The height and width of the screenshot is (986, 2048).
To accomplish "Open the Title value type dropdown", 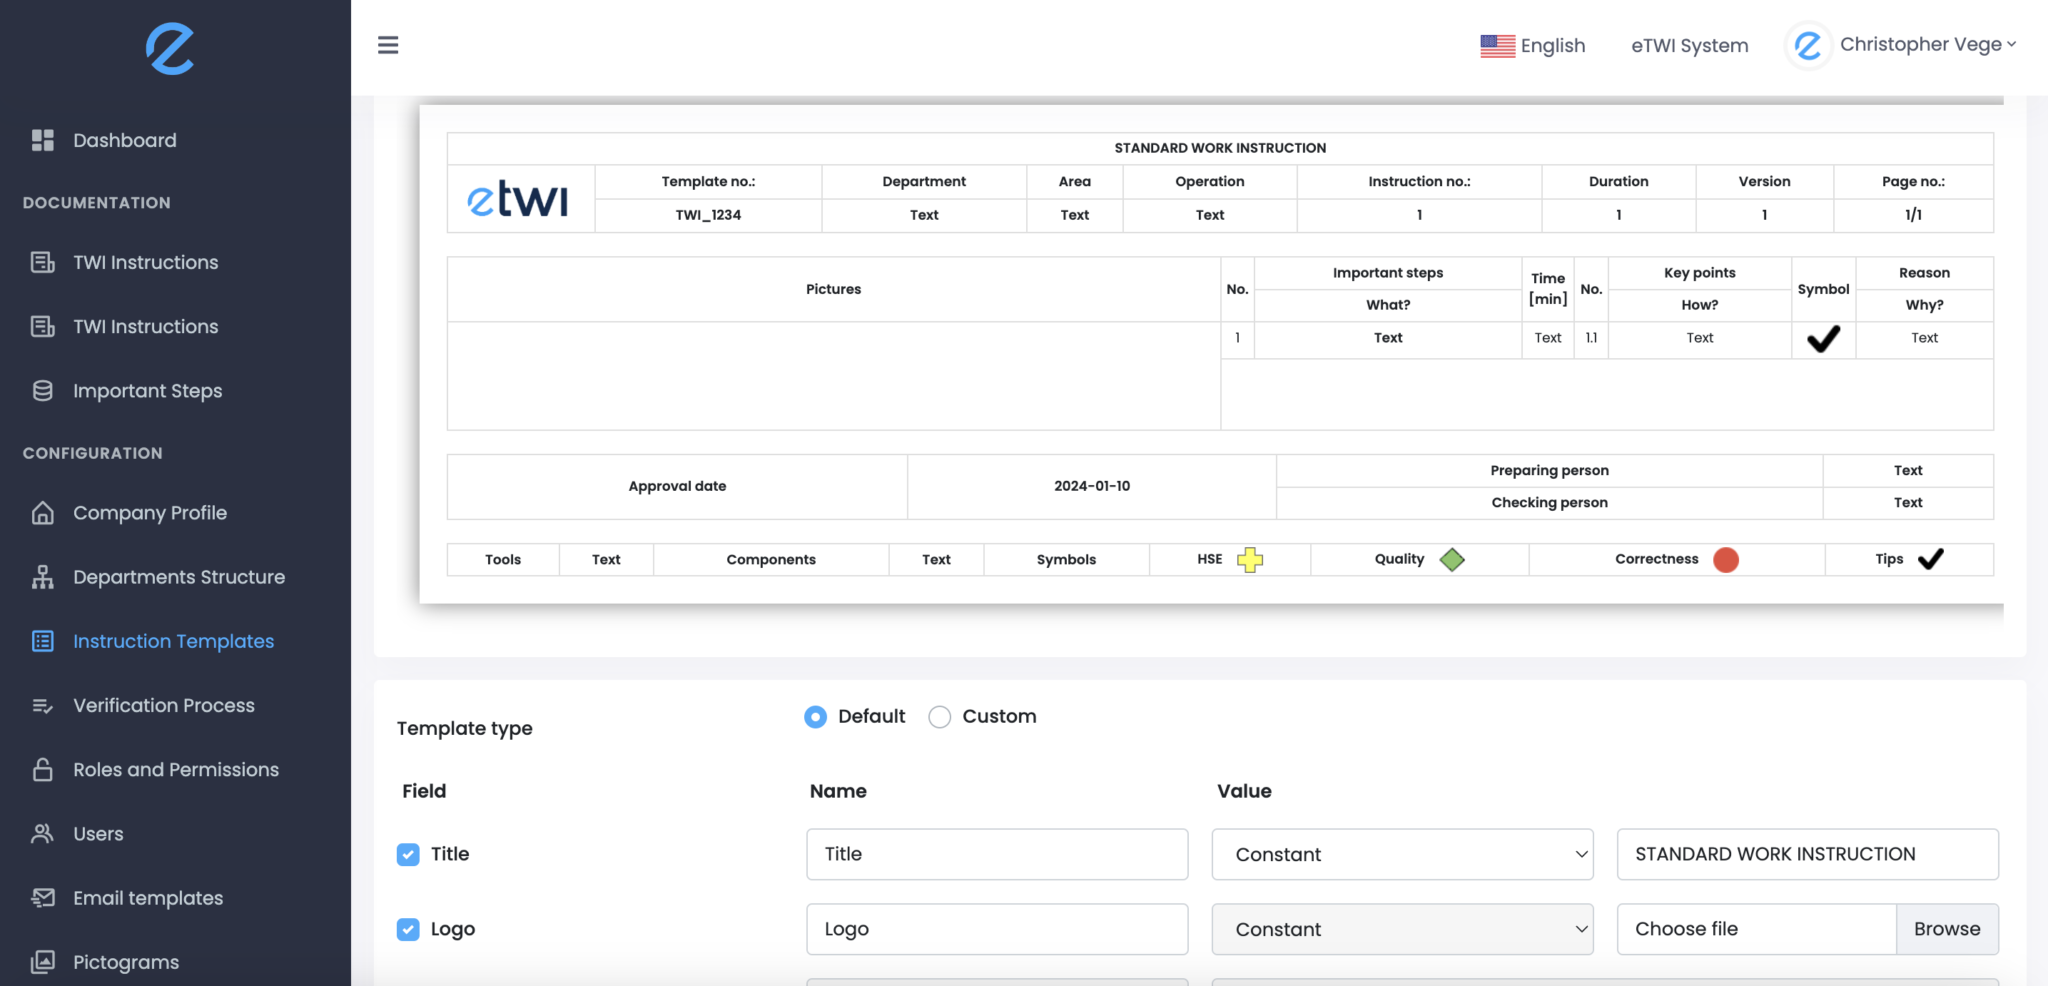I will coord(1402,854).
